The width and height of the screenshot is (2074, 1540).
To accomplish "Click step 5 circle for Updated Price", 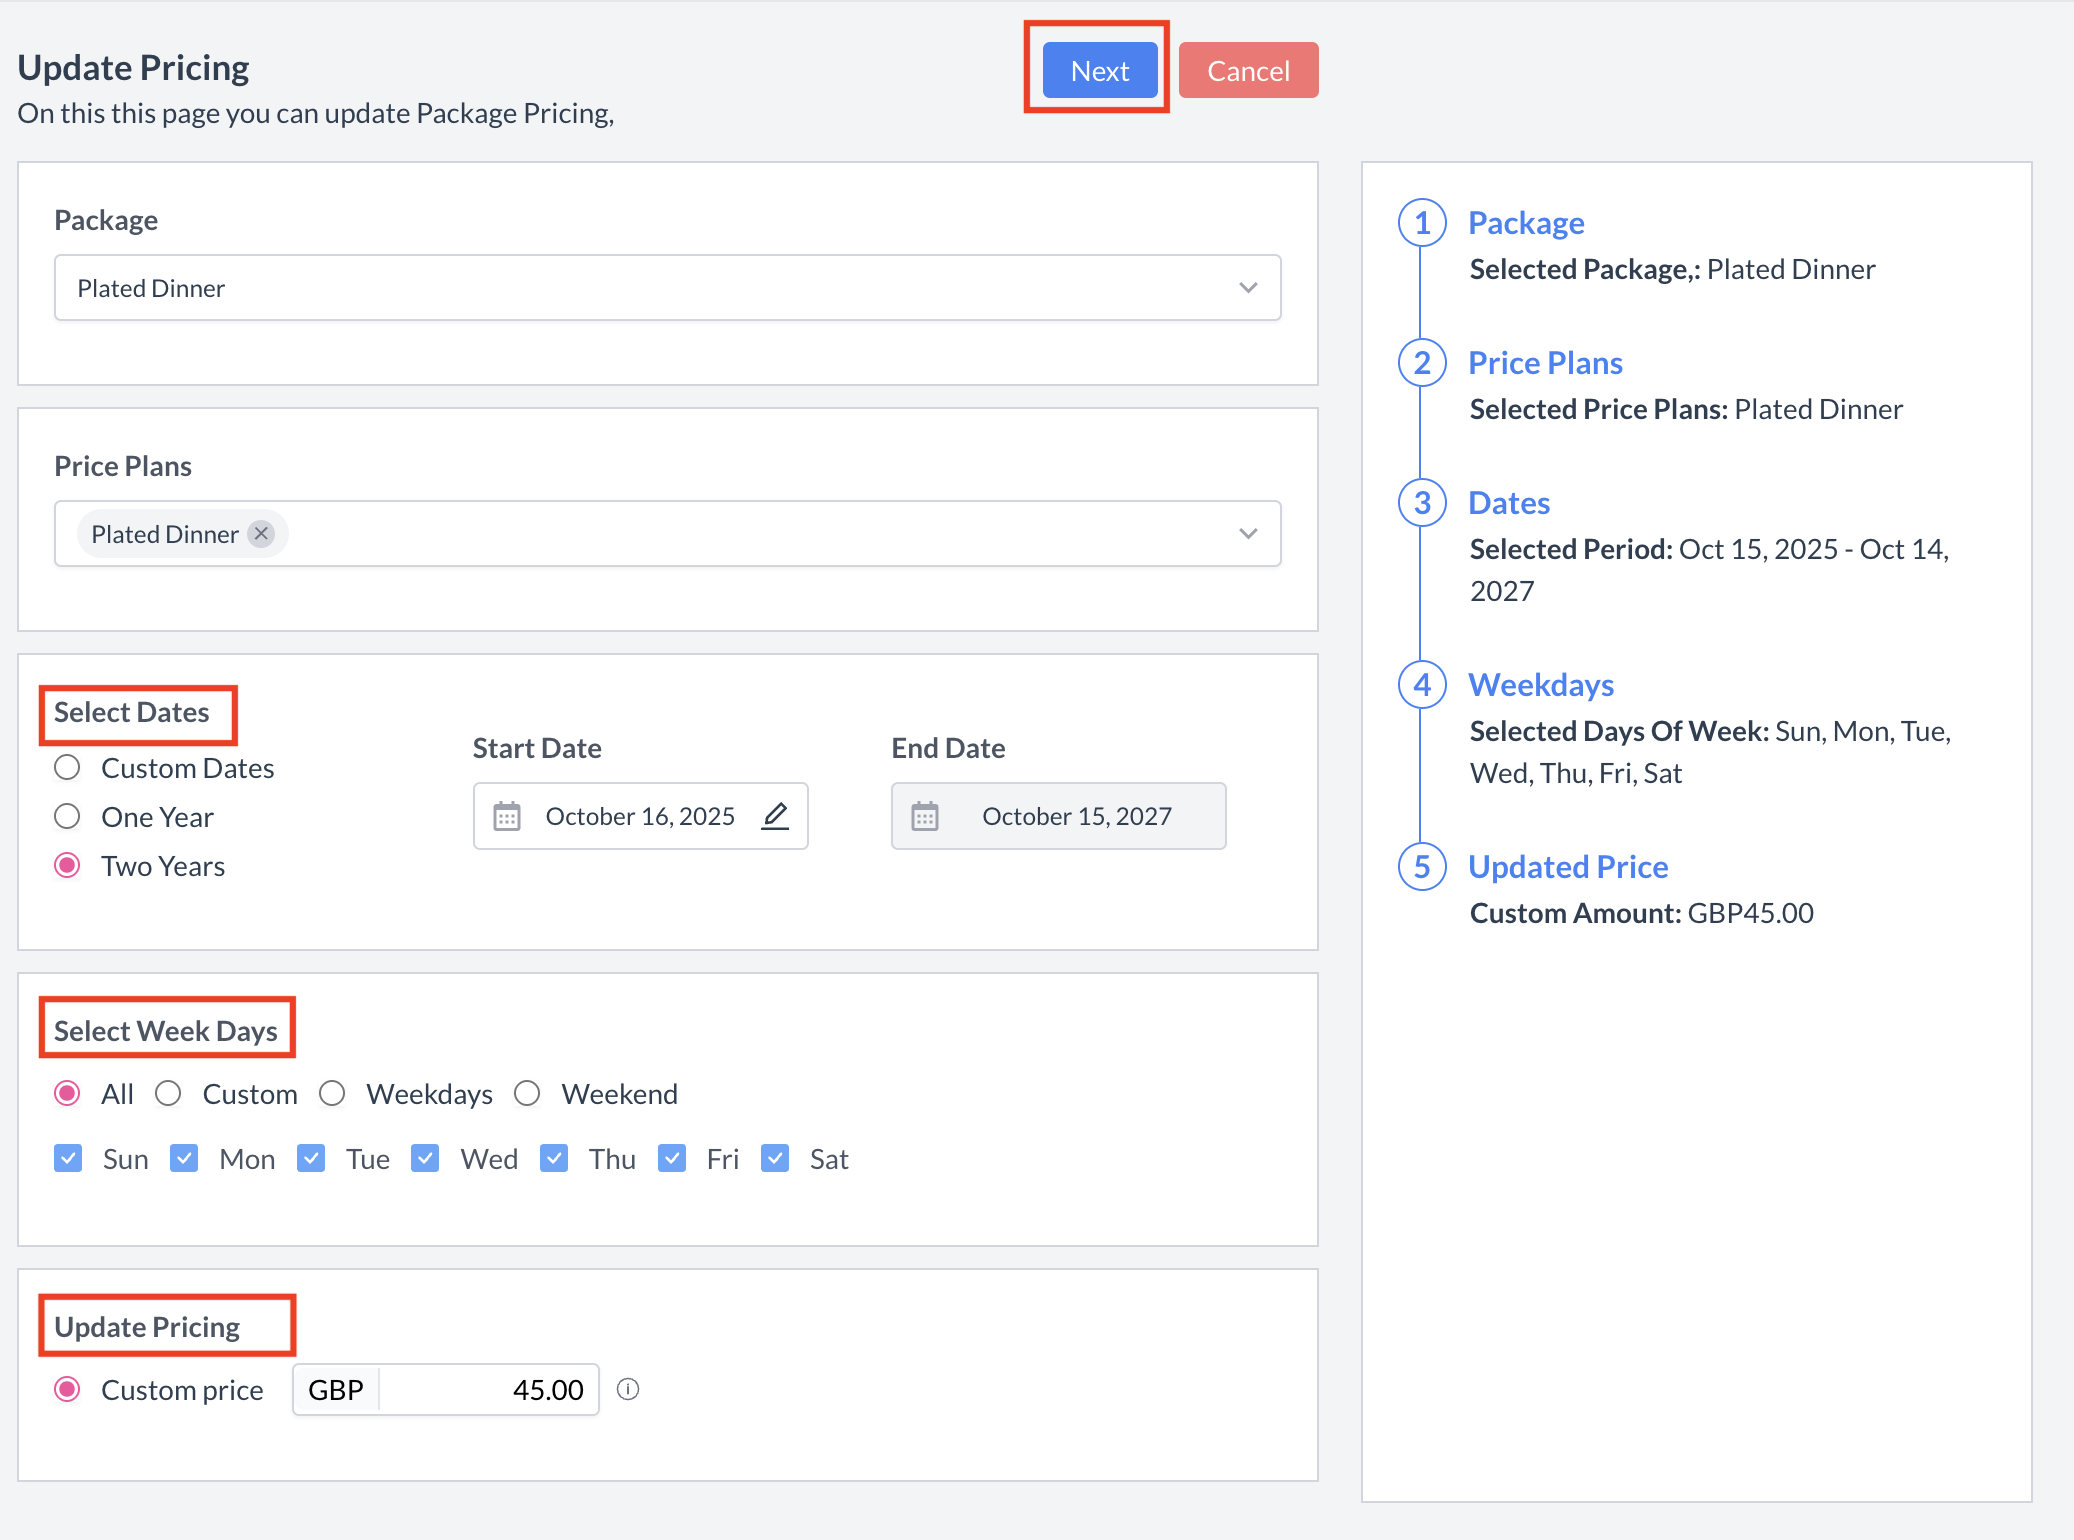I will tap(1421, 867).
